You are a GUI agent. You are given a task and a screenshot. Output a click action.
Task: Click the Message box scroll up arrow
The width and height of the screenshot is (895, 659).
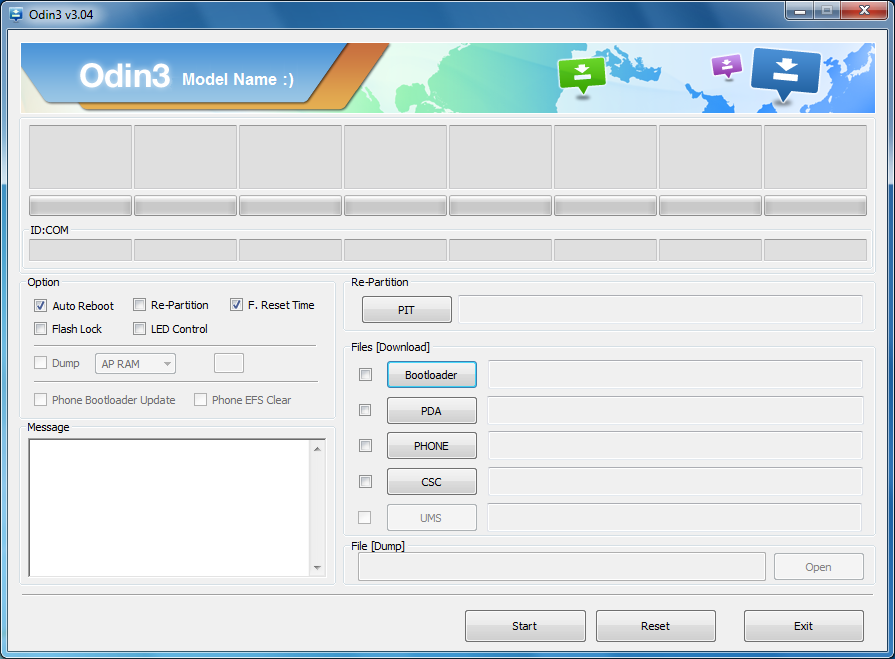pyautogui.click(x=317, y=449)
